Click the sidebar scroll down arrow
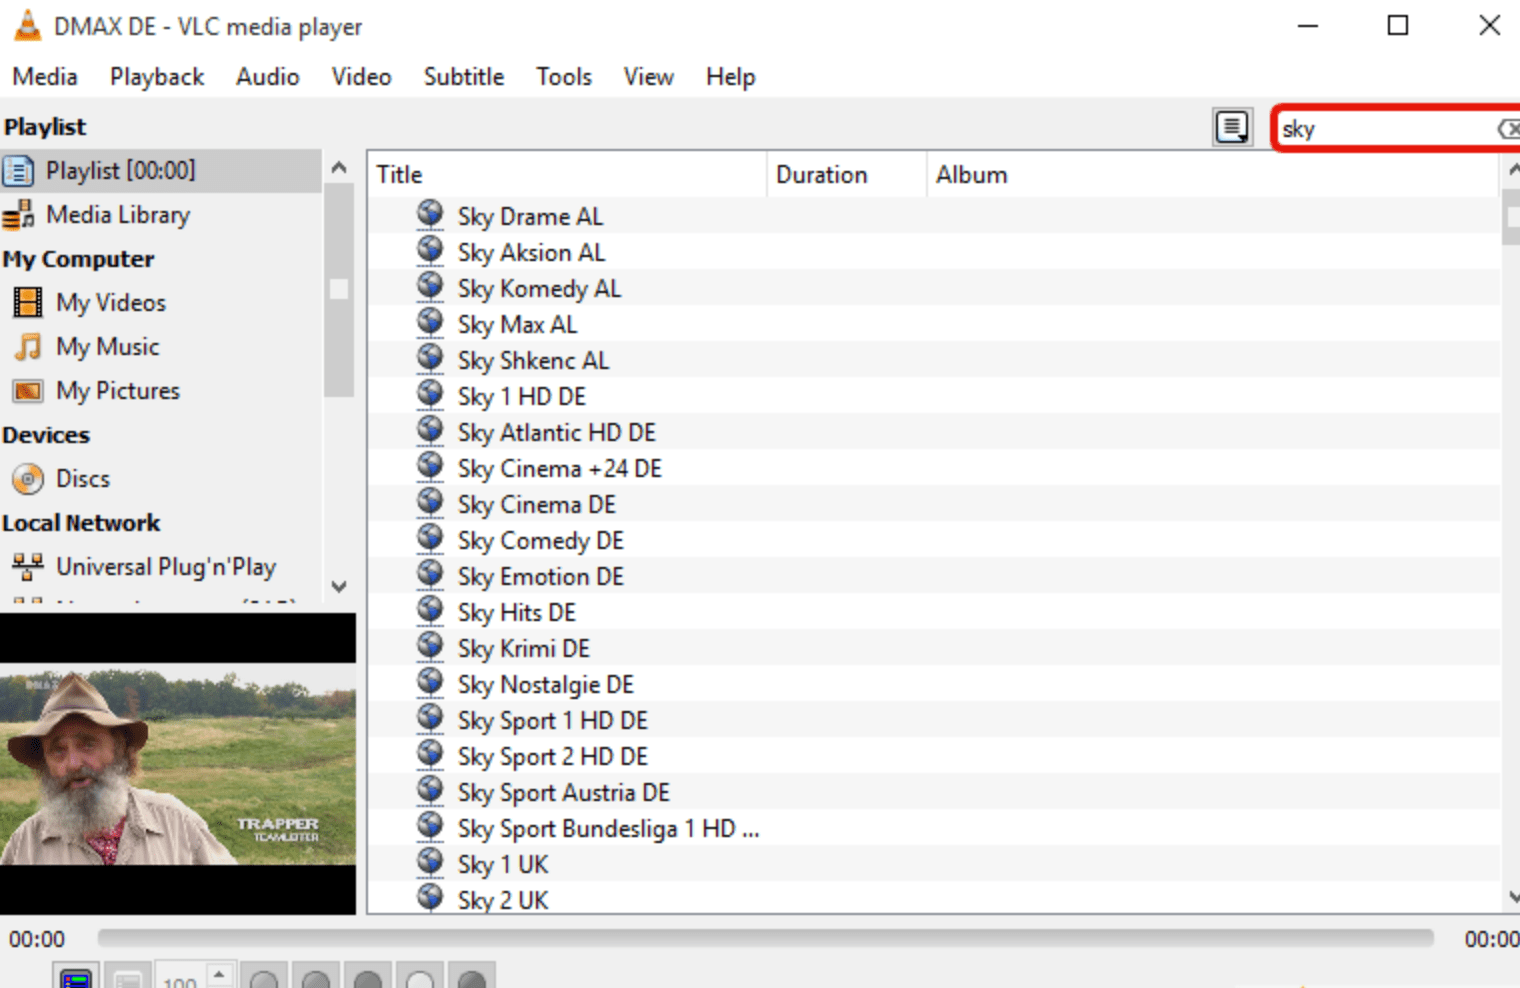The width and height of the screenshot is (1520, 988). tap(339, 587)
